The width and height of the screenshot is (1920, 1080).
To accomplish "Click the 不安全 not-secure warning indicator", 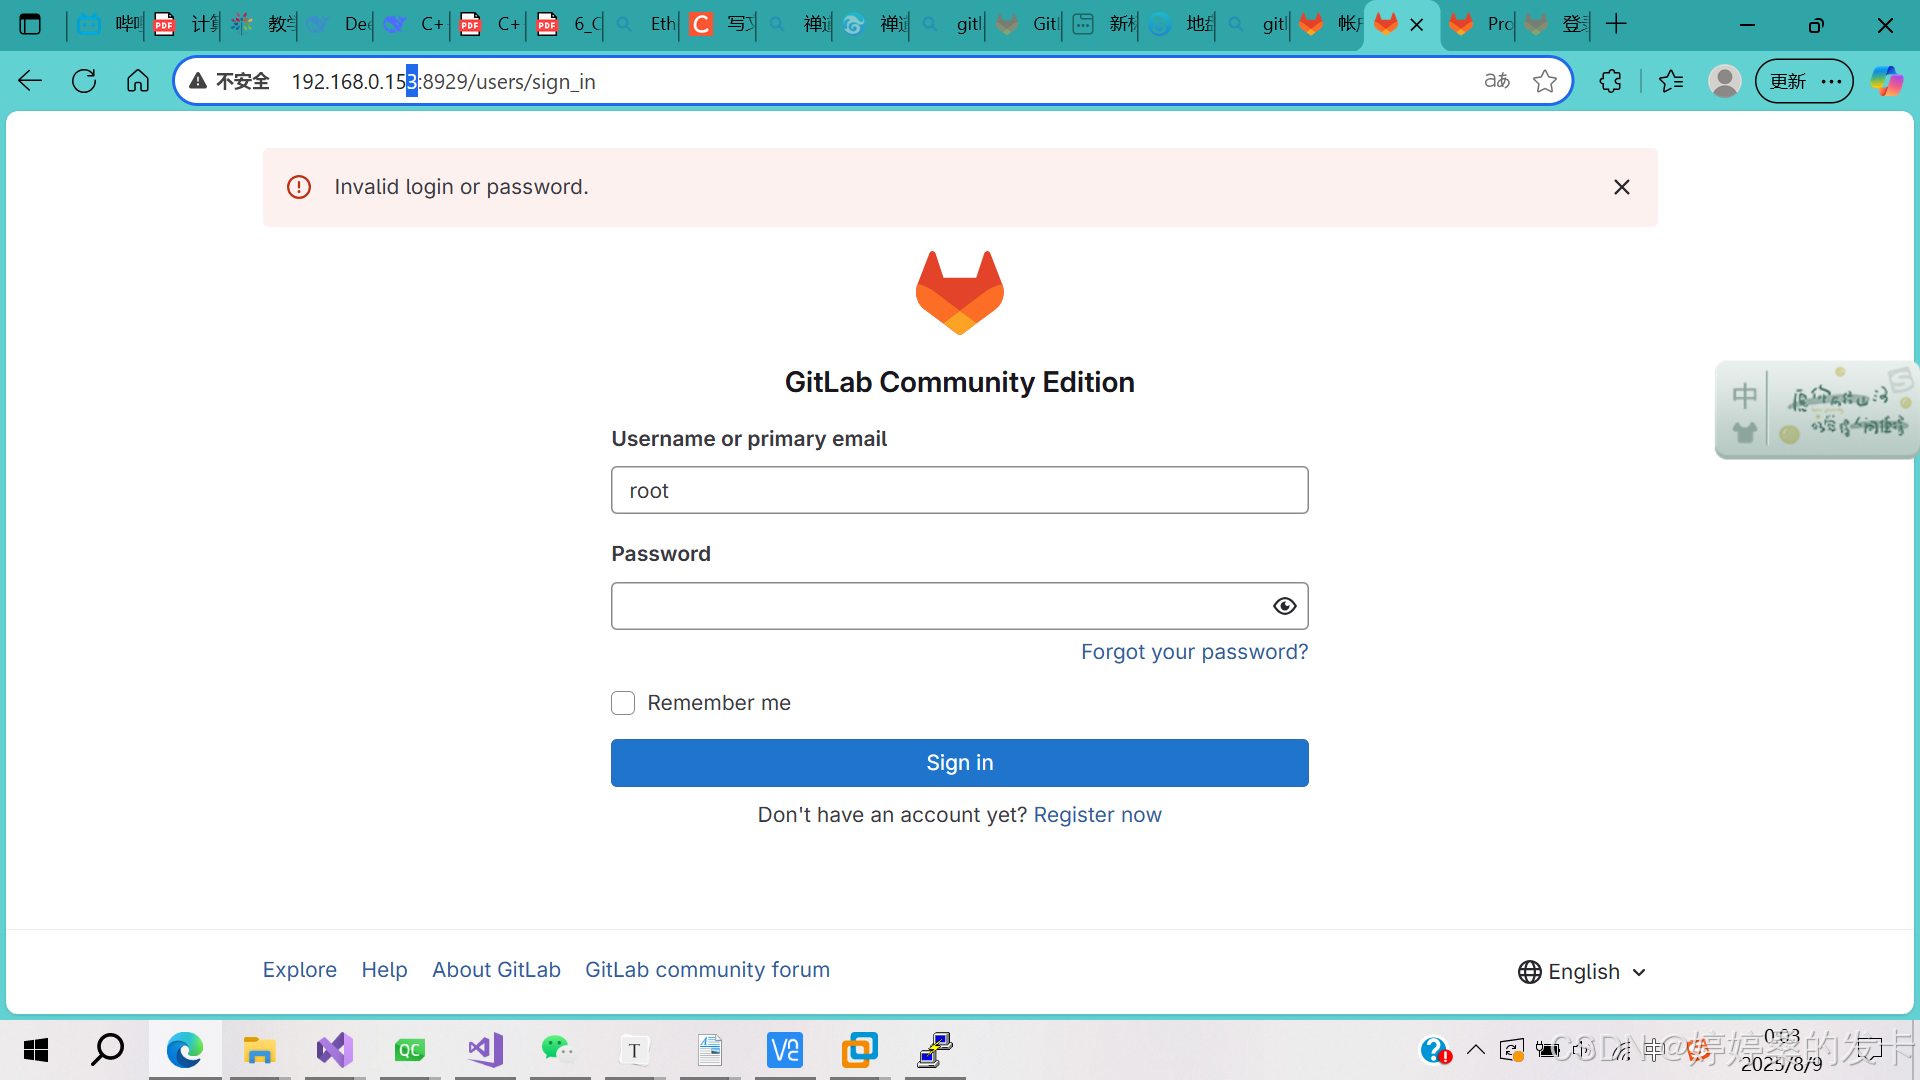I will 229,81.
